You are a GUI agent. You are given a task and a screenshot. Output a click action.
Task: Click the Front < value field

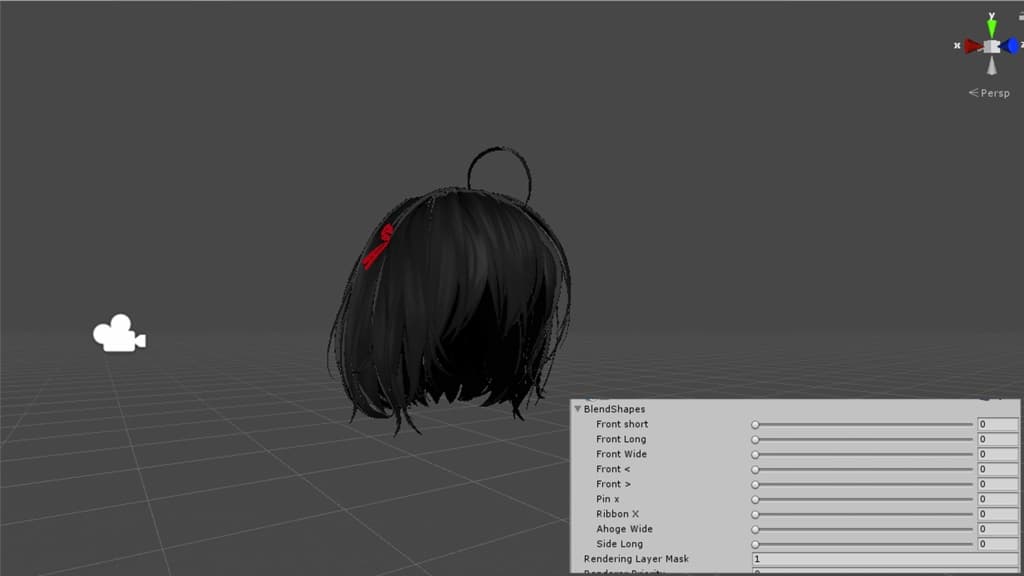[x=997, y=470]
